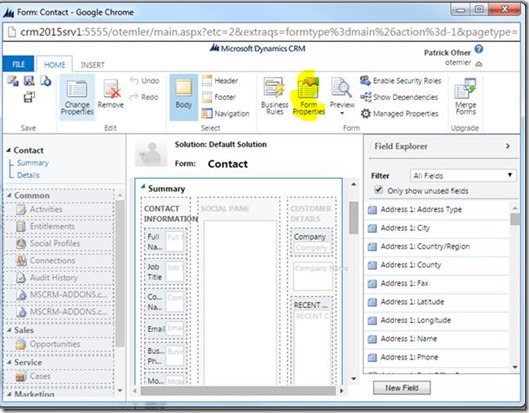Click the Change Properties button
Image resolution: width=529 pixels, height=413 pixels.
[x=77, y=97]
